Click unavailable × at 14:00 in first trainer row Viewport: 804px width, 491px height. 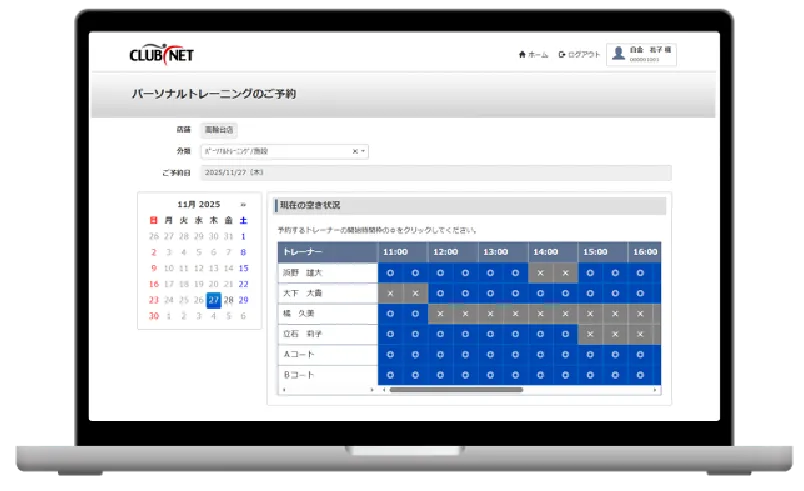[x=540, y=273]
